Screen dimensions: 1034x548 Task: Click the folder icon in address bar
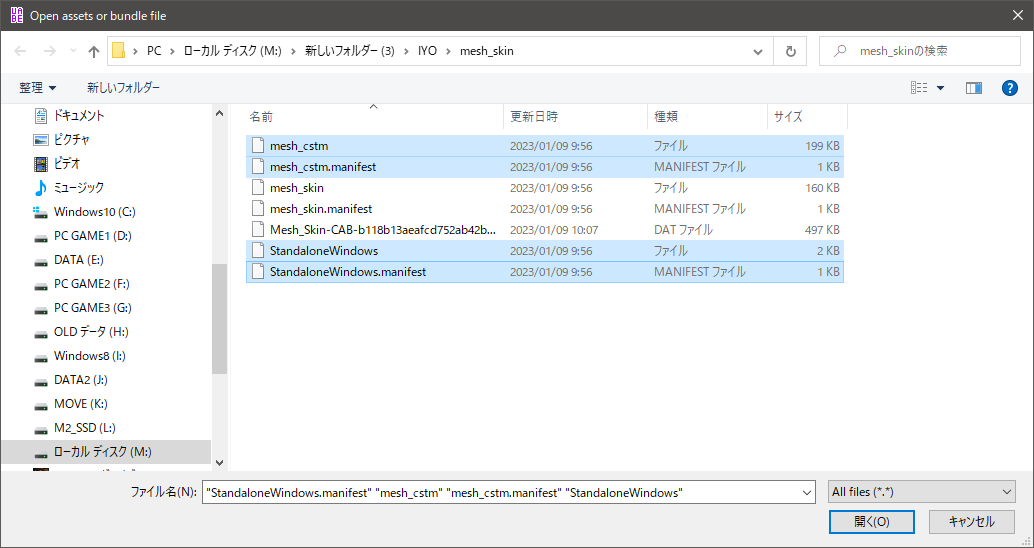[119, 51]
